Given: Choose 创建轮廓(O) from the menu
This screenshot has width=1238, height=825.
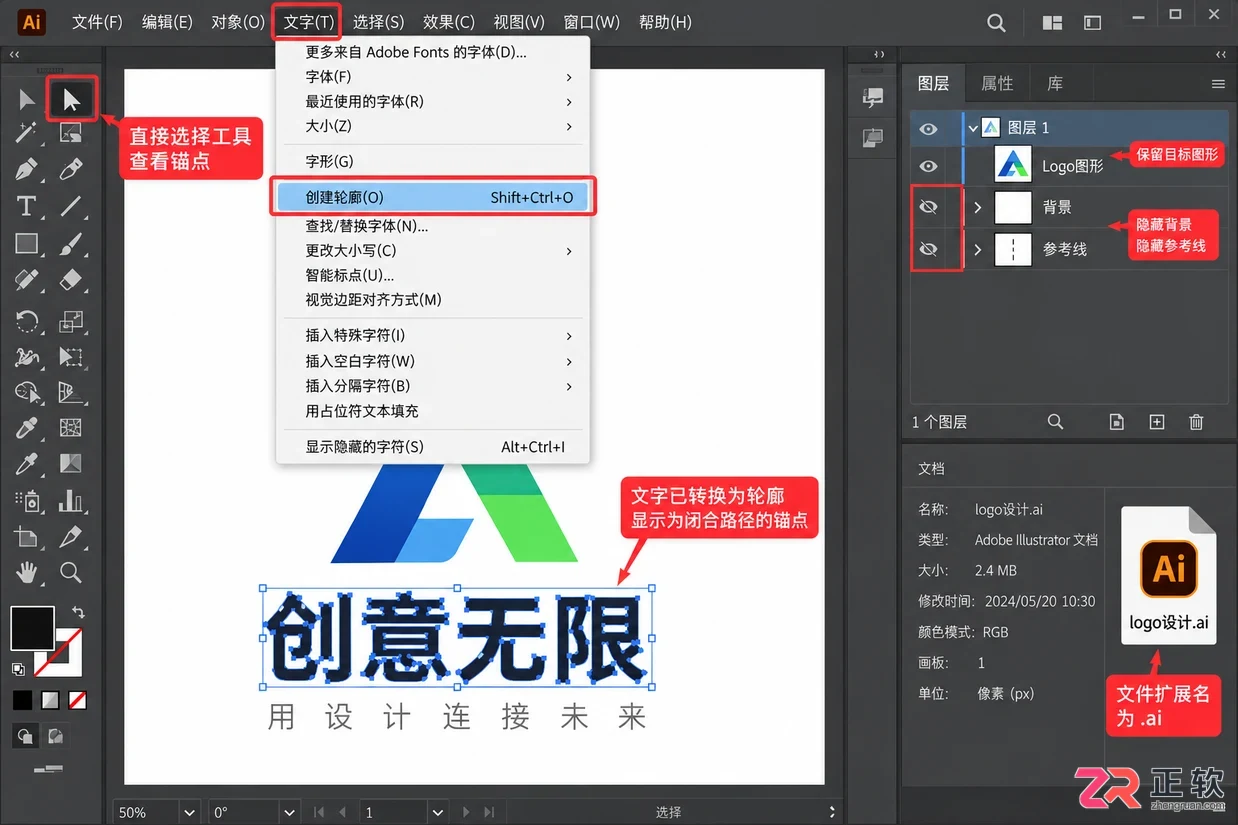Looking at the screenshot, I should 433,197.
